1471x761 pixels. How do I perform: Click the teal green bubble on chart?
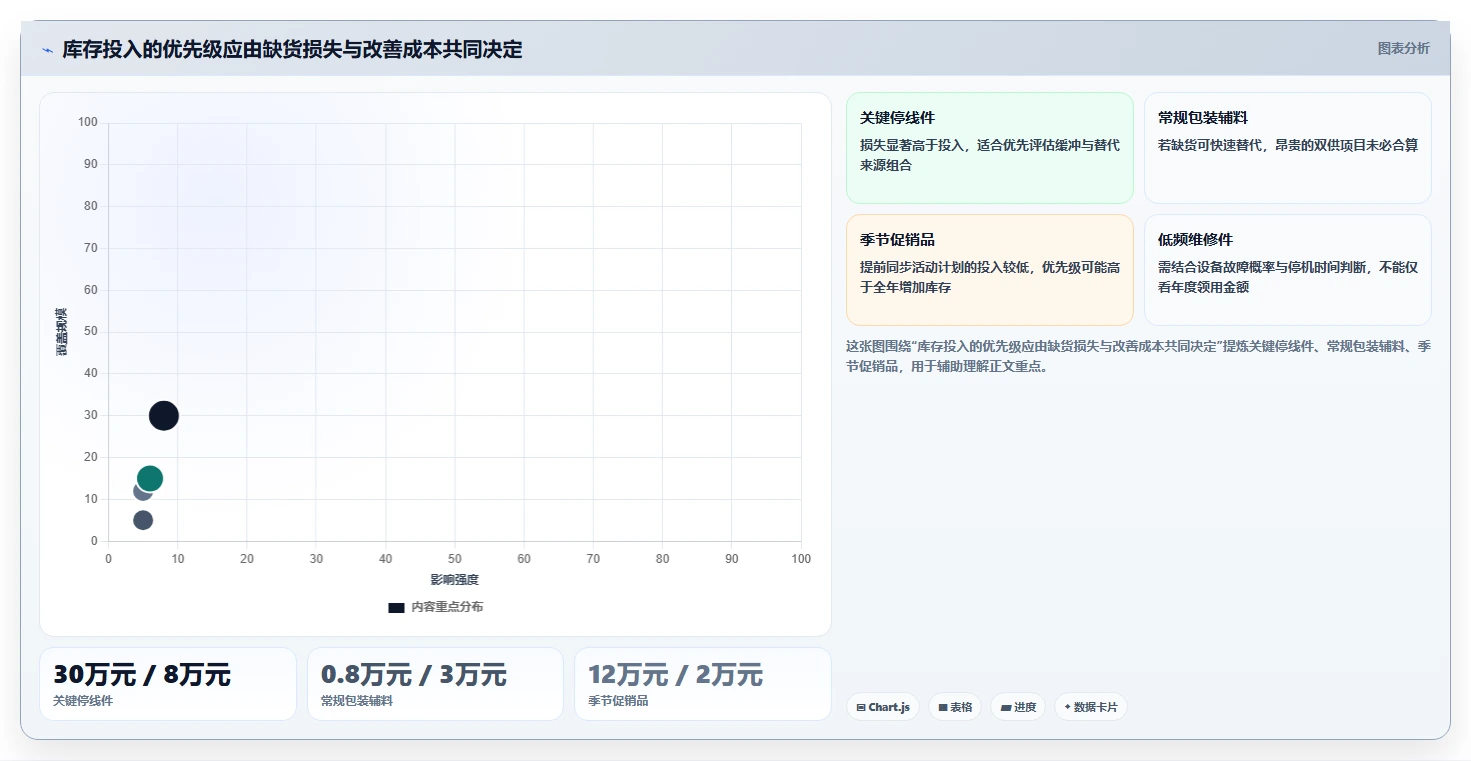150,478
